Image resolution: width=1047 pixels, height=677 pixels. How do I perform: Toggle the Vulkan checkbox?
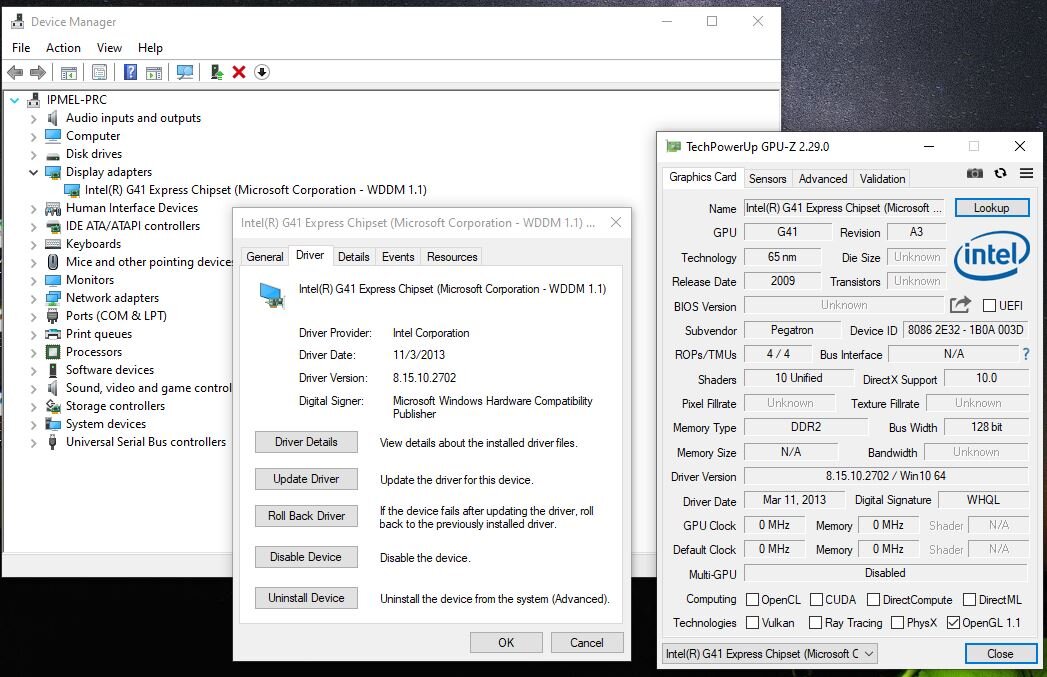[752, 623]
